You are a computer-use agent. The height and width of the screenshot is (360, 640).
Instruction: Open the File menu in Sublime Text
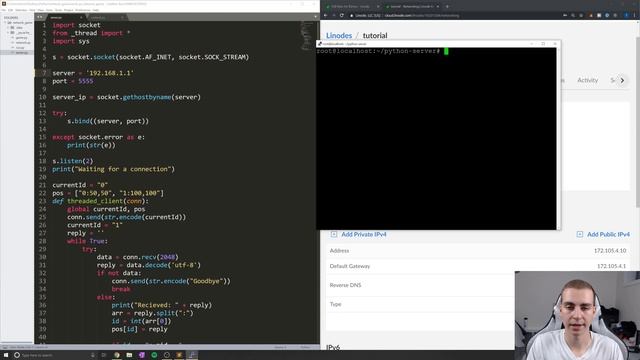[x=4, y=10]
